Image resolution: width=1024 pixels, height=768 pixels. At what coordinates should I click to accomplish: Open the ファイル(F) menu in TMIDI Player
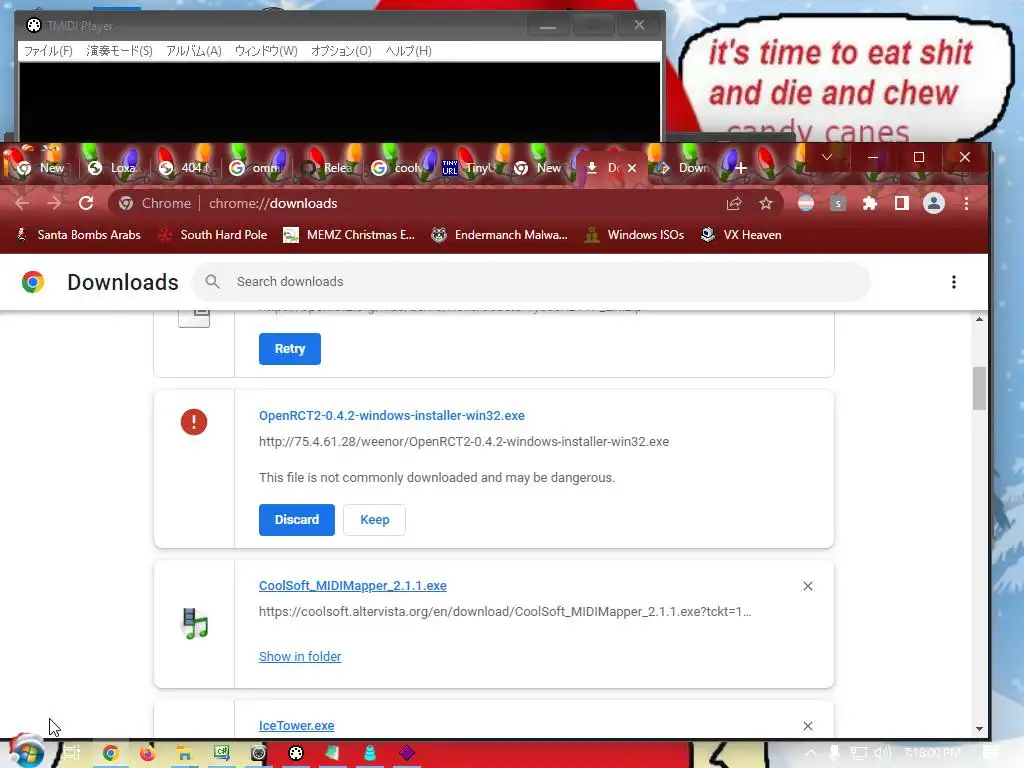(x=48, y=51)
